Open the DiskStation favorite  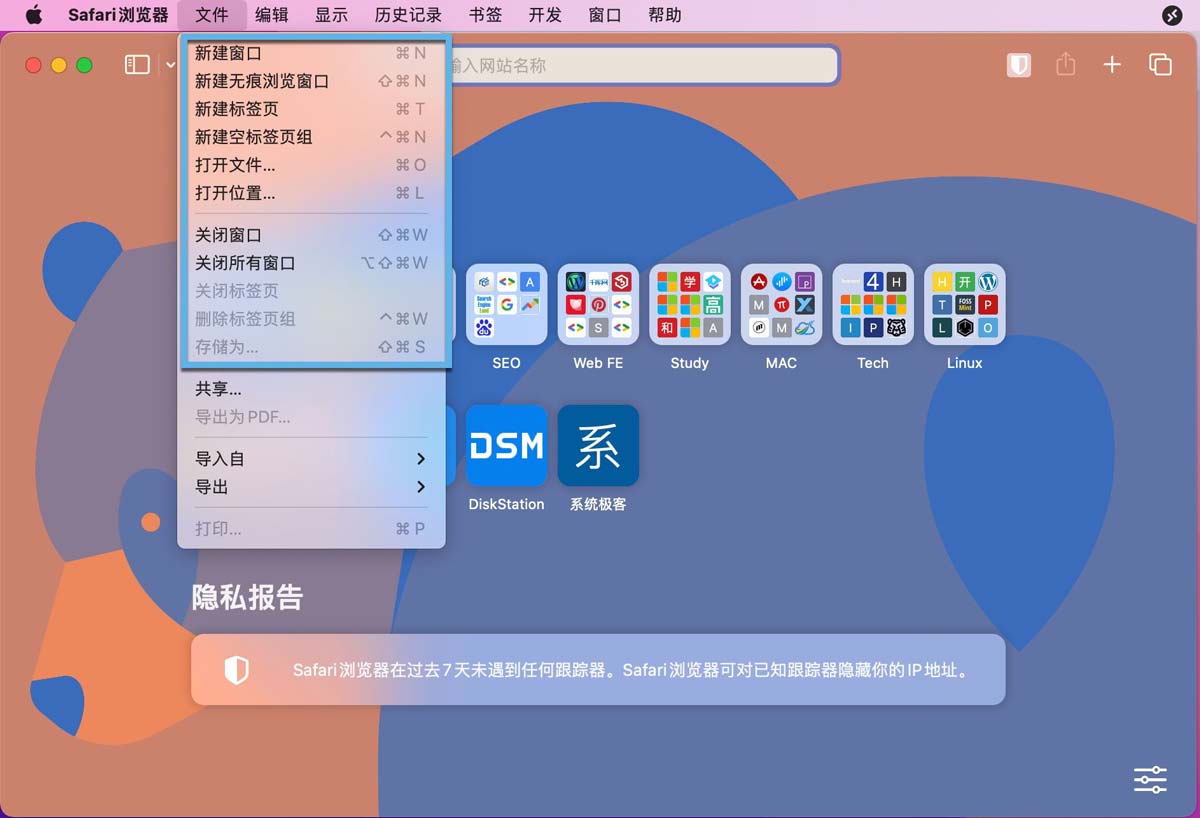[x=506, y=445]
